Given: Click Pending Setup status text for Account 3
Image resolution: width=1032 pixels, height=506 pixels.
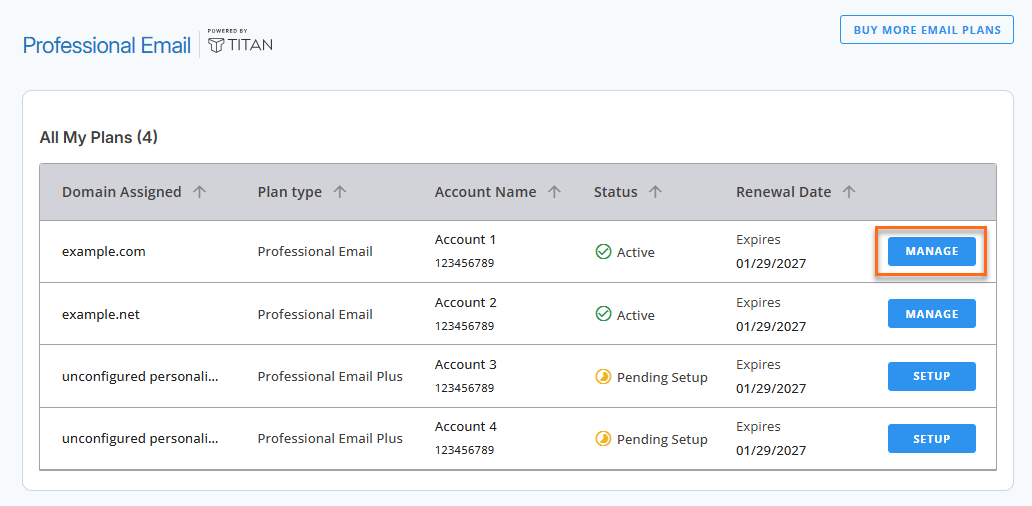Looking at the screenshot, I should [662, 378].
